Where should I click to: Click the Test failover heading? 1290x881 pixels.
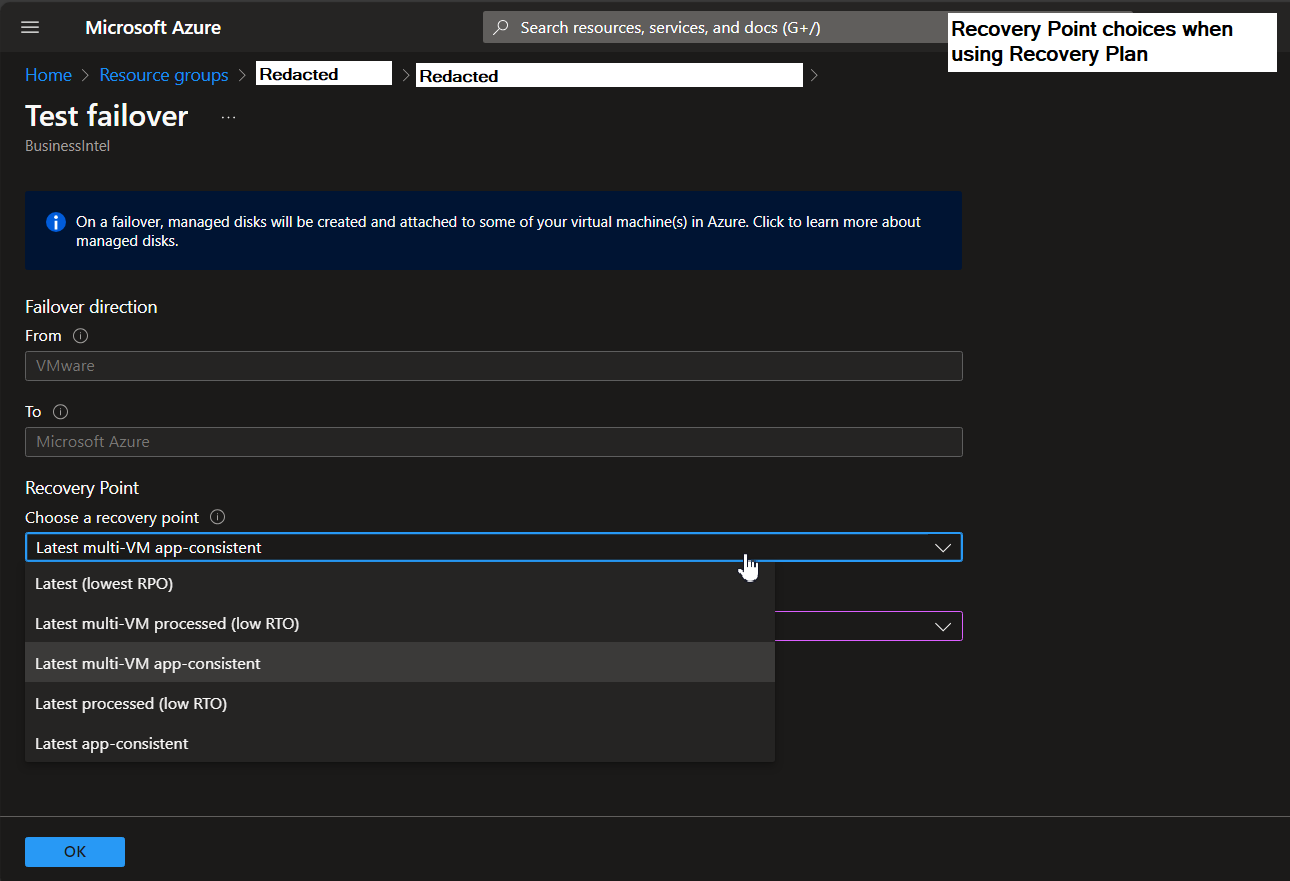[106, 116]
